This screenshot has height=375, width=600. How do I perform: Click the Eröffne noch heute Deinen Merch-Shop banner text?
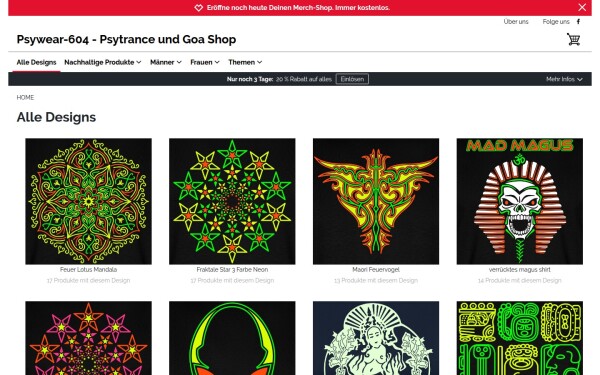pyautogui.click(x=298, y=8)
